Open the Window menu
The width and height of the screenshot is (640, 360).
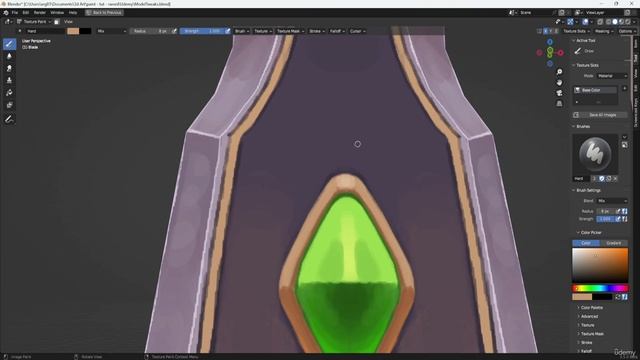pos(57,13)
